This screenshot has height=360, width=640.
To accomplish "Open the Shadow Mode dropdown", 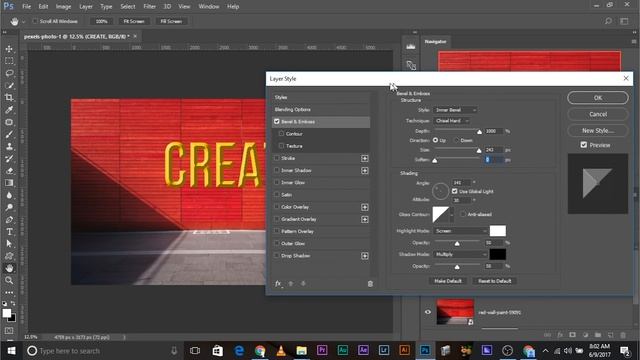I will (x=460, y=254).
